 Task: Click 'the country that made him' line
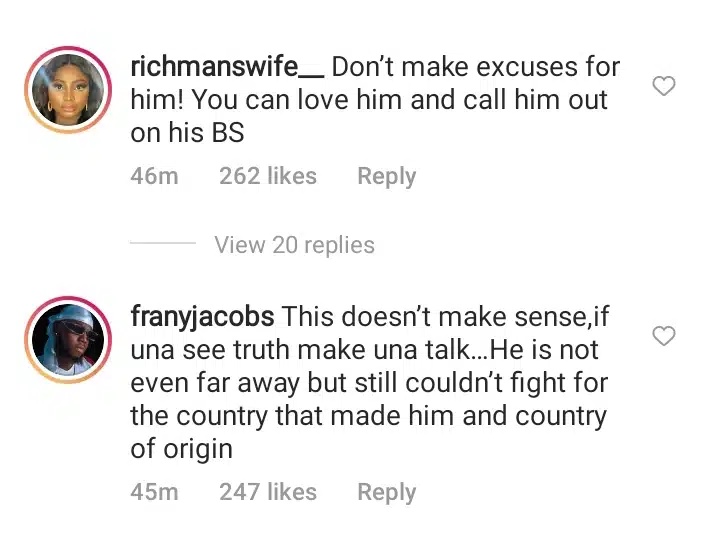[368, 415]
